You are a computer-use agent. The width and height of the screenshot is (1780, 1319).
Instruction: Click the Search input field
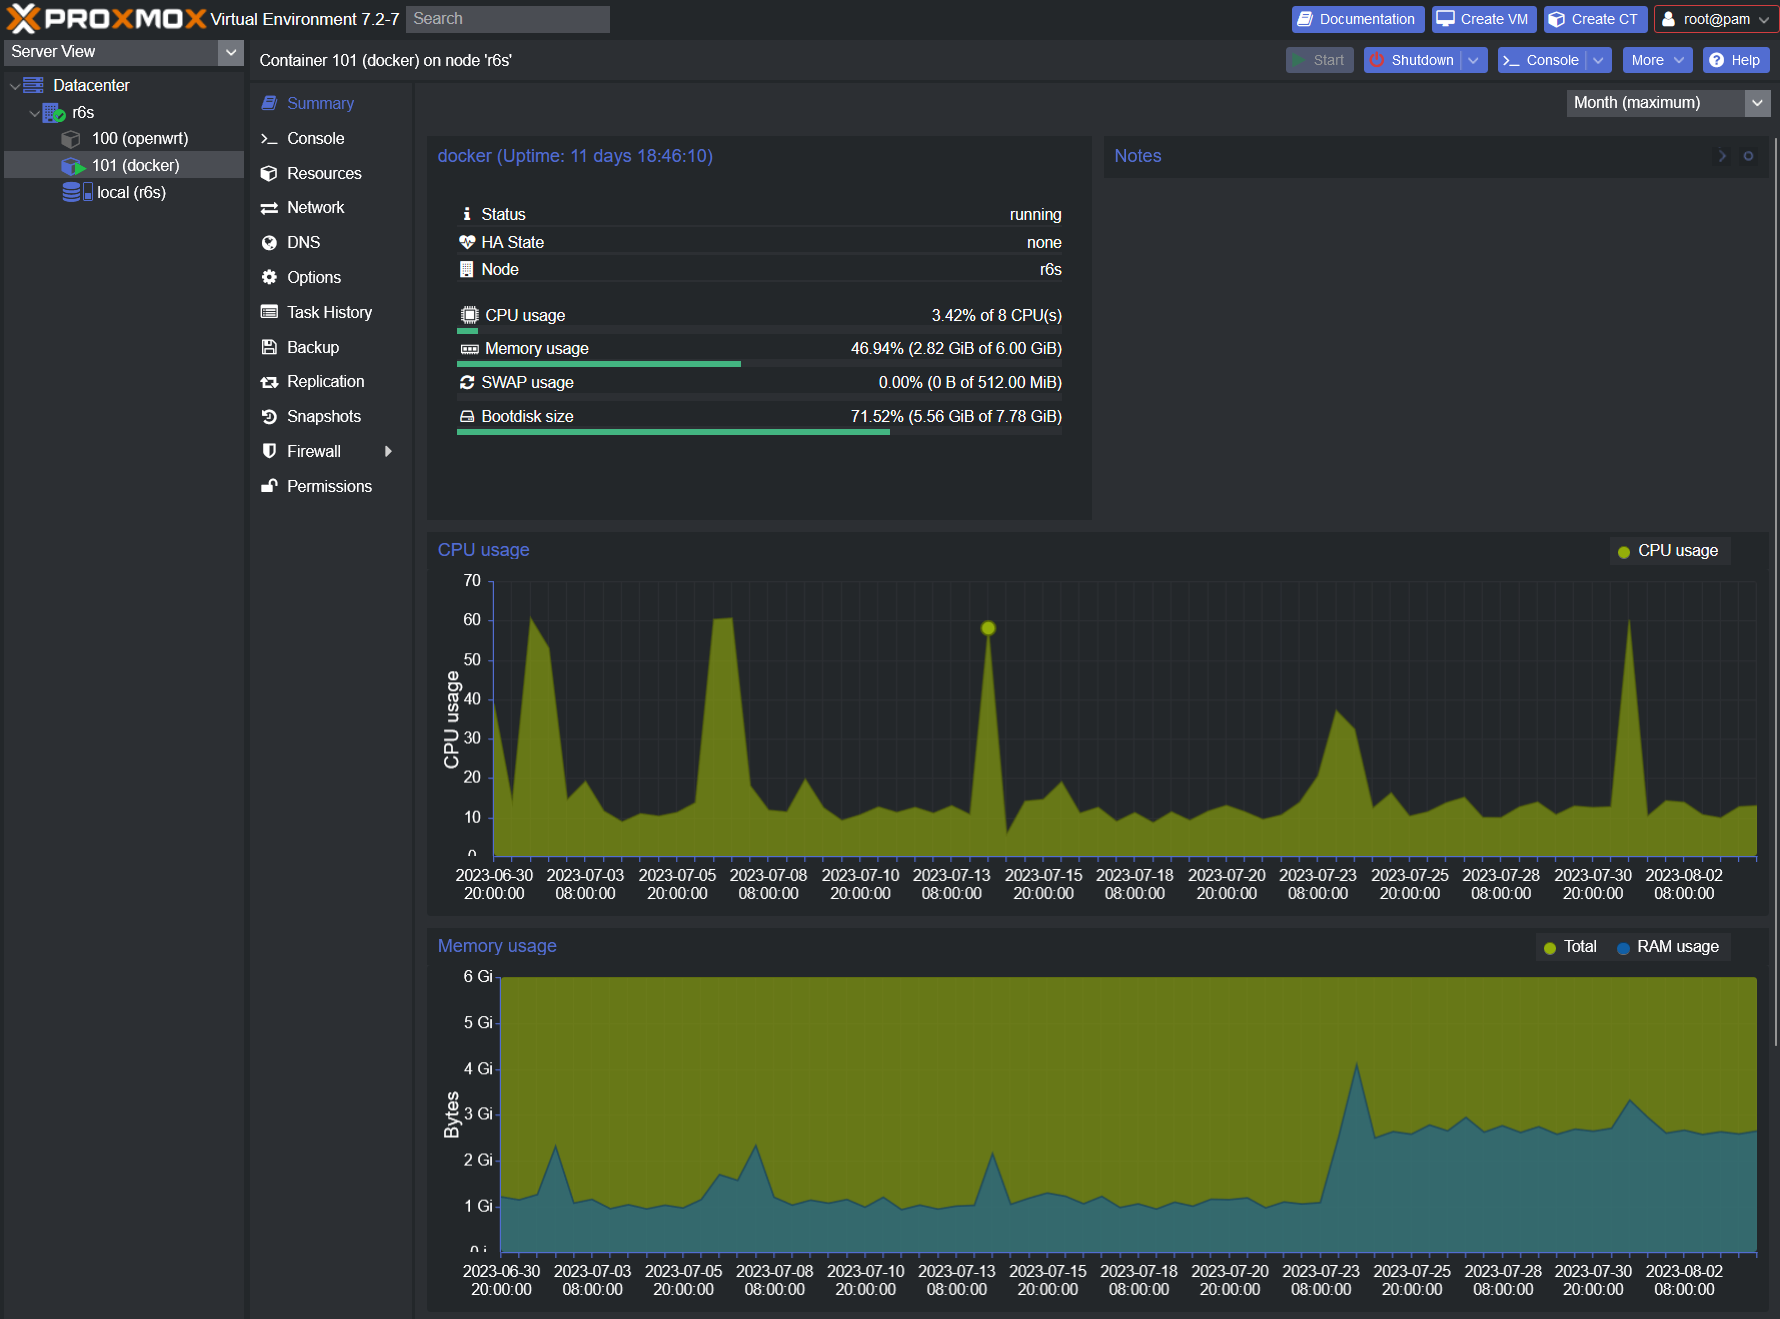[x=508, y=19]
